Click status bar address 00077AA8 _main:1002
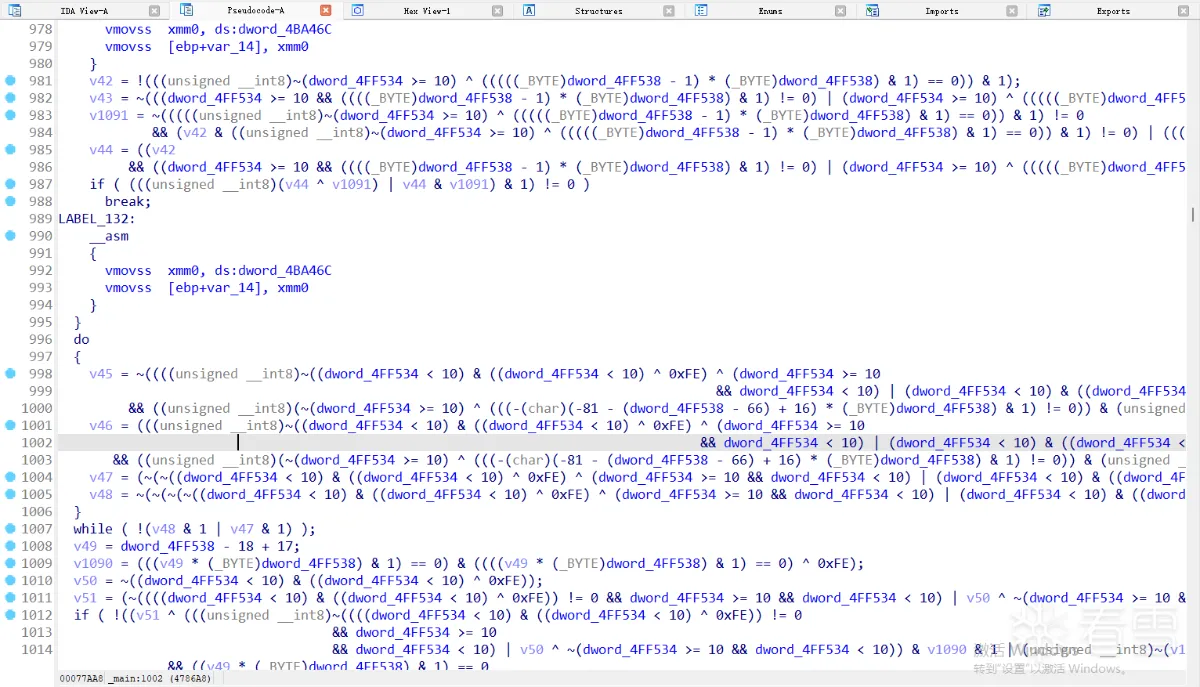 pos(136,678)
